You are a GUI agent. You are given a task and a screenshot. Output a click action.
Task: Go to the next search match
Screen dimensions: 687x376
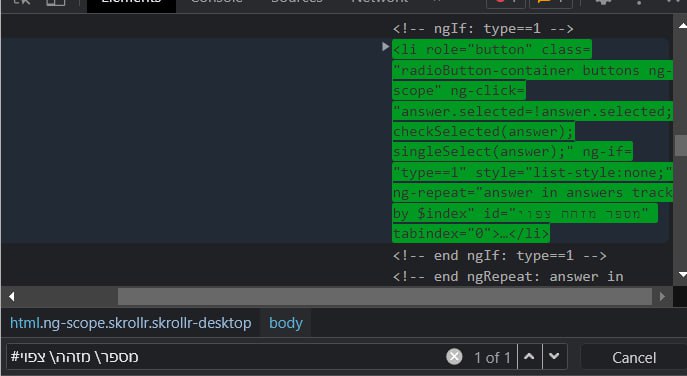554,357
